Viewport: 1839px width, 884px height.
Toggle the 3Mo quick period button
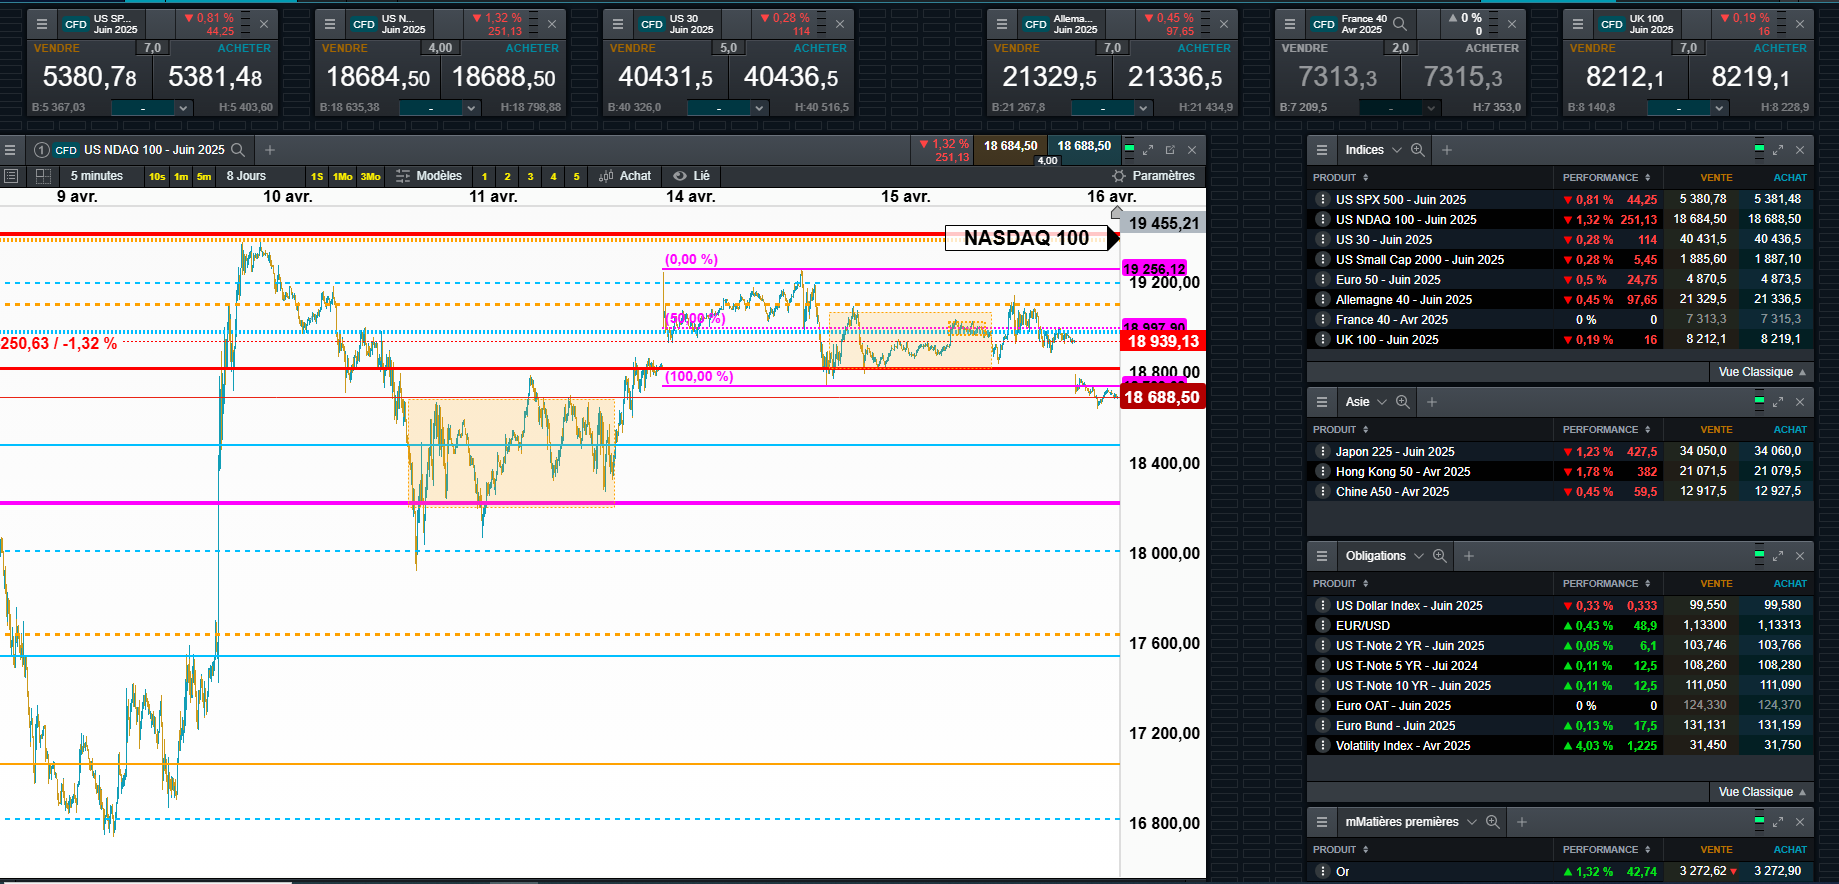click(x=371, y=177)
